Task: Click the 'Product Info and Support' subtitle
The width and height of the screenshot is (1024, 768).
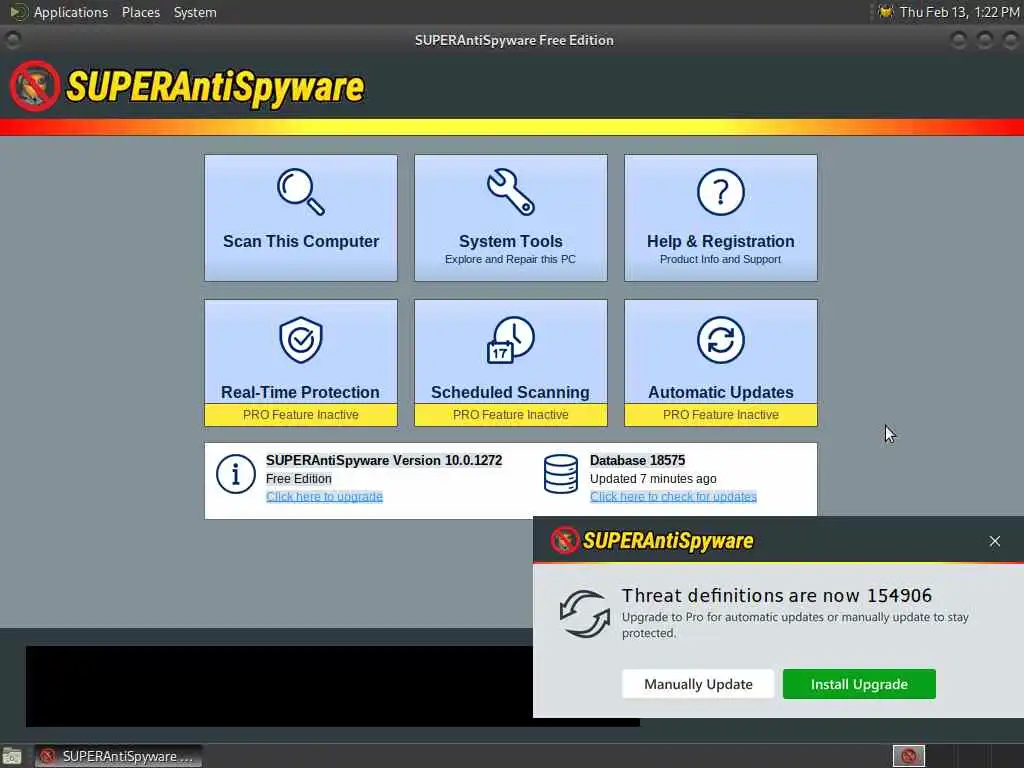Action: tap(720, 259)
